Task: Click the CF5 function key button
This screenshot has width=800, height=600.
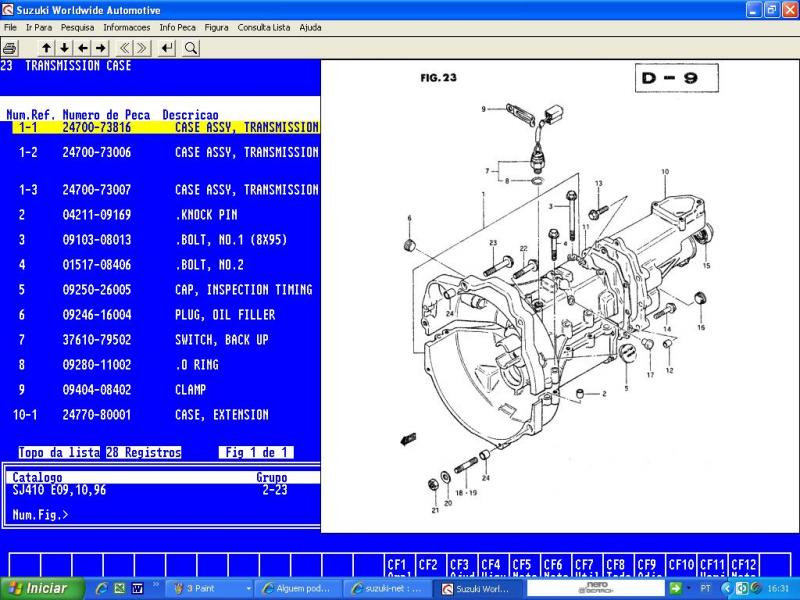Action: point(525,565)
